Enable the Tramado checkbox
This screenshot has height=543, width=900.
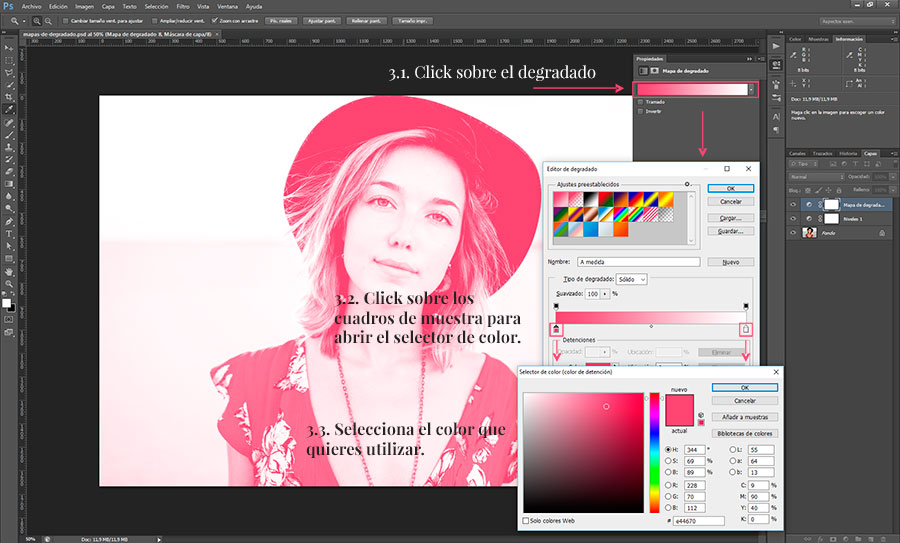click(640, 102)
